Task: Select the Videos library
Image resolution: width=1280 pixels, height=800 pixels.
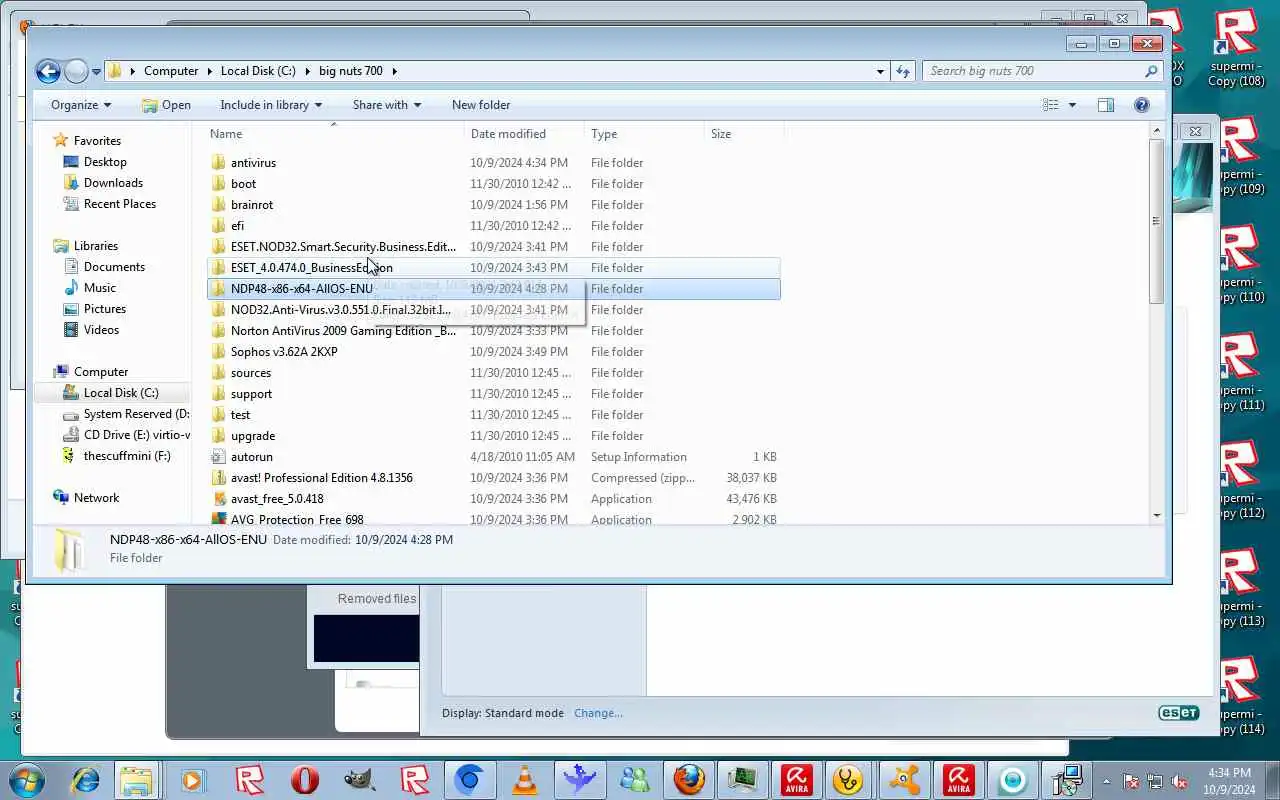Action: click(101, 330)
